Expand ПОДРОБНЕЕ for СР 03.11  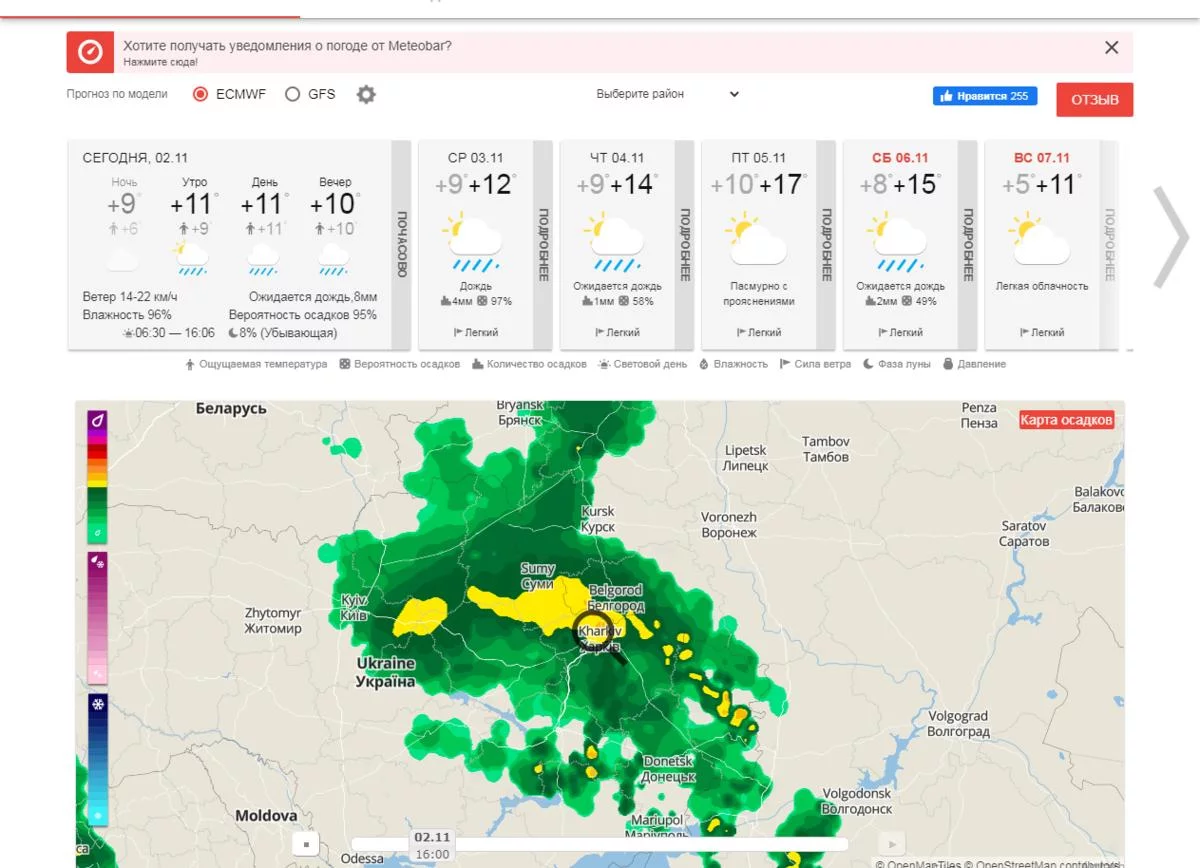(x=543, y=245)
